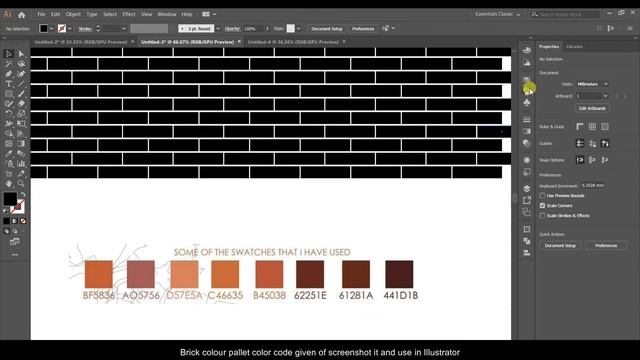640x360 pixels.
Task: Close the Untitled-3 document tab
Action: coord(239,42)
